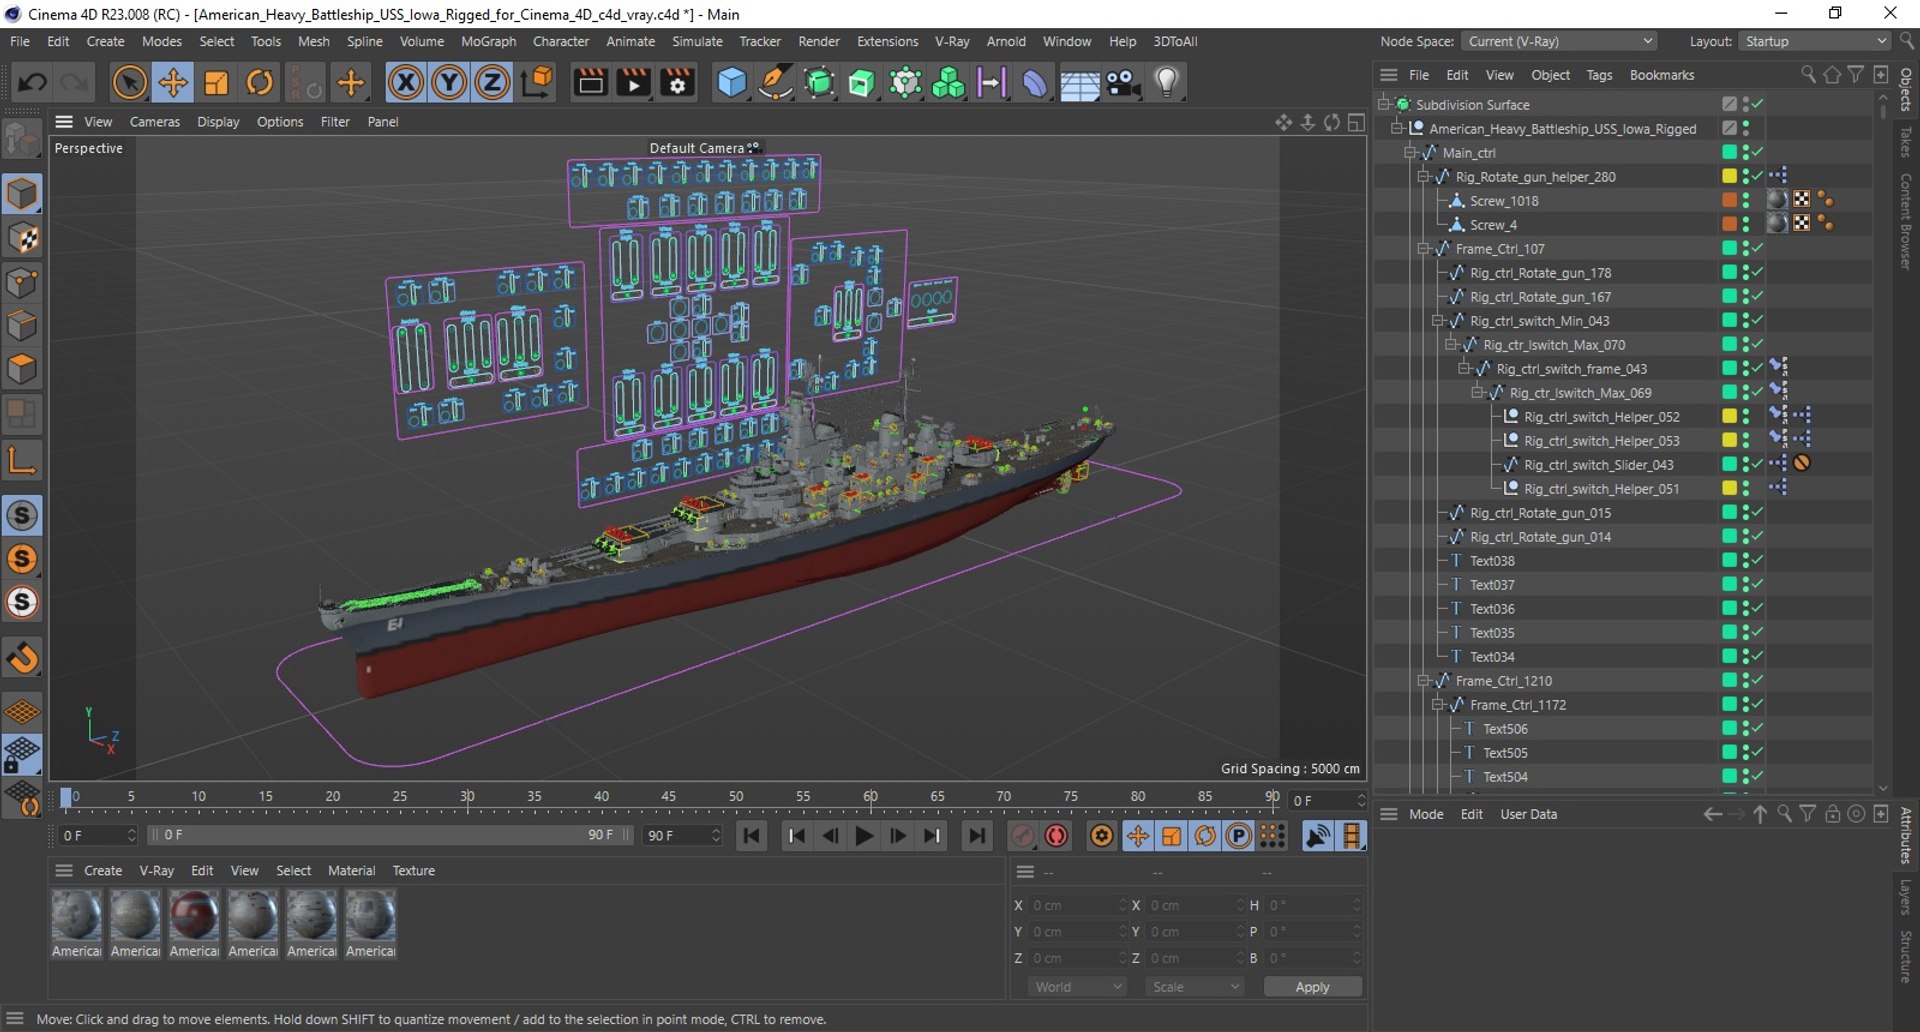Open material manager Texture menu
Screen dimensions: 1920x1032
coord(413,871)
